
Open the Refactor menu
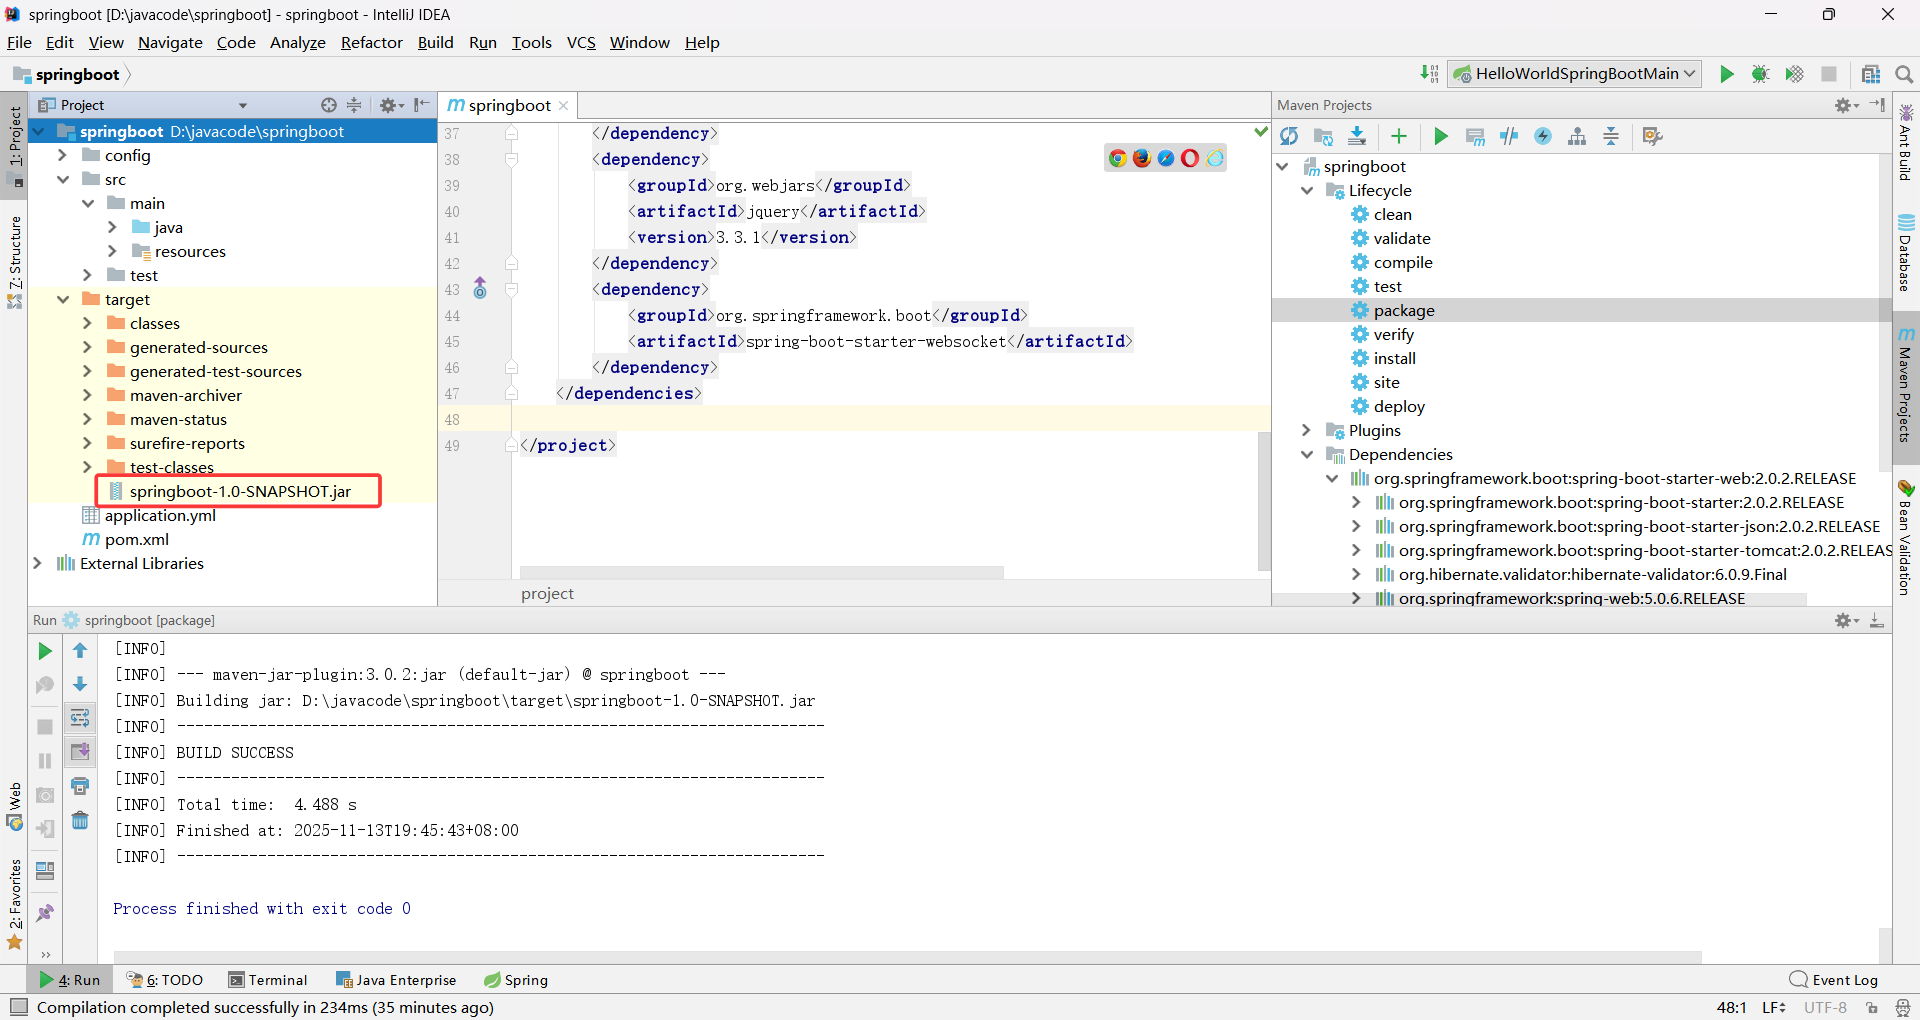(371, 42)
